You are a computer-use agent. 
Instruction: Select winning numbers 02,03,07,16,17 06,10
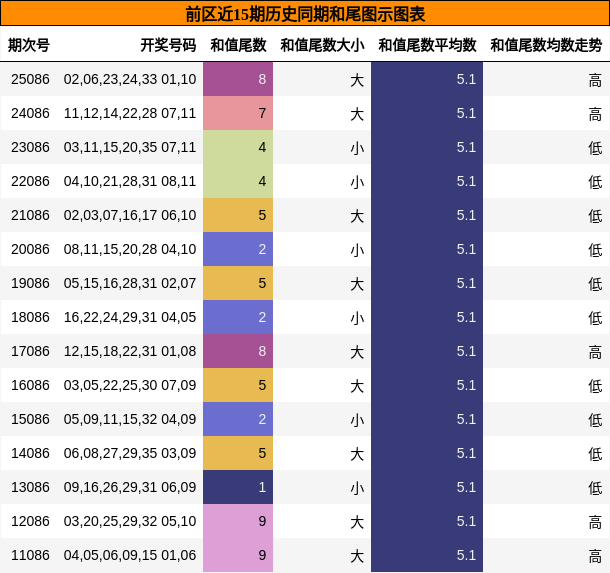pos(130,215)
